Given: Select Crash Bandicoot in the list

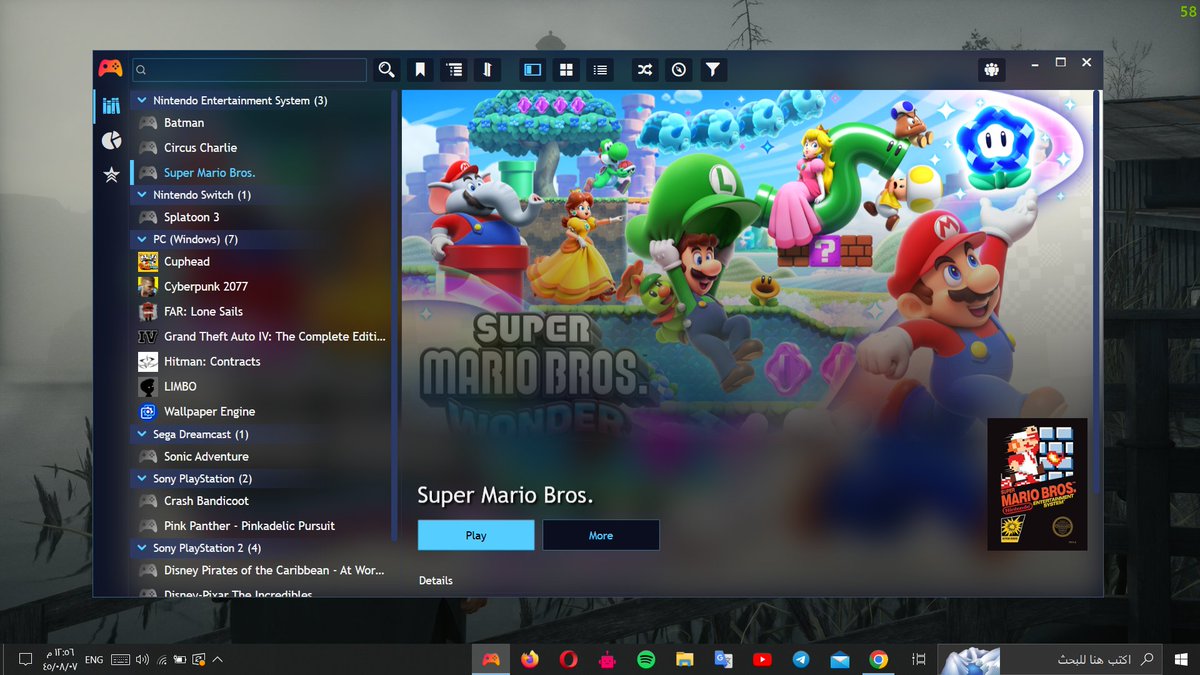Looking at the screenshot, I should click(x=260, y=501).
